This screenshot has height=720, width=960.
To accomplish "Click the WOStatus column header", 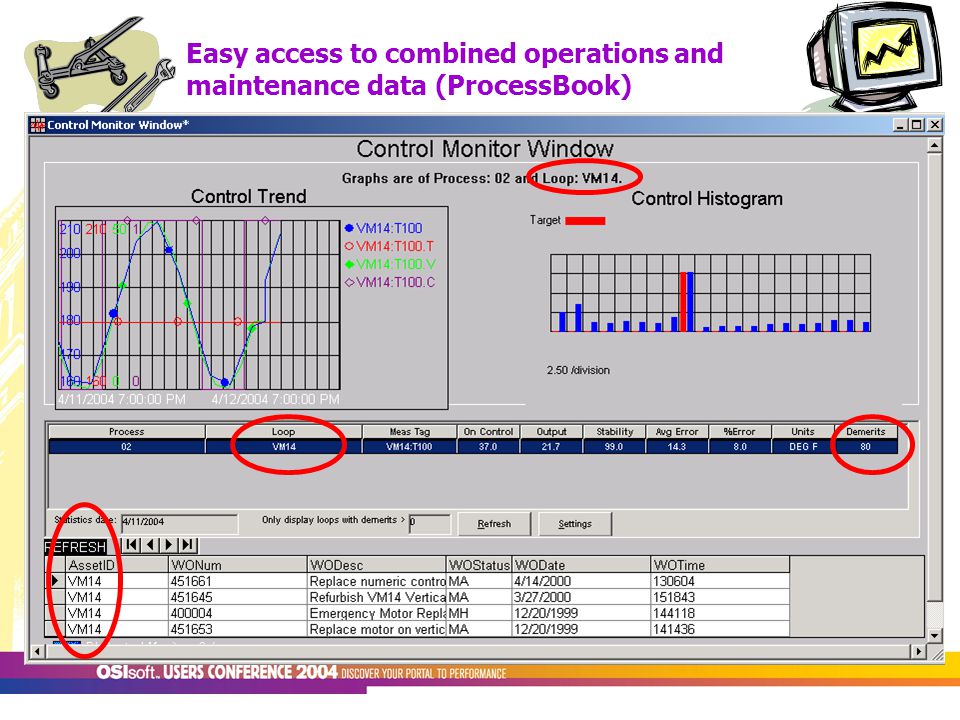I will [479, 565].
